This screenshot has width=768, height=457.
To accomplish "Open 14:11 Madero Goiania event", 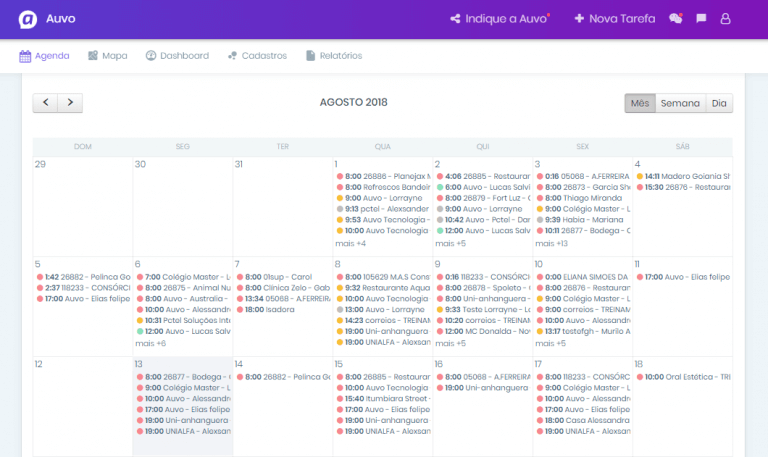I will click(683, 176).
